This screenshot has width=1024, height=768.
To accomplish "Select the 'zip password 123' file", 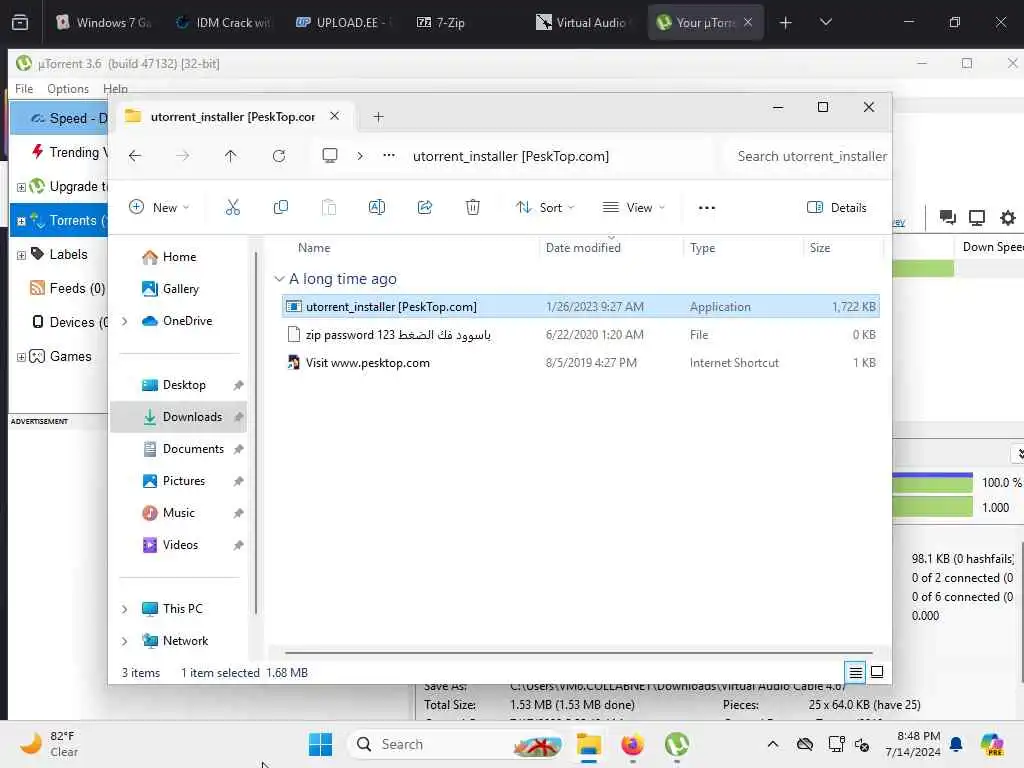I will click(581, 334).
